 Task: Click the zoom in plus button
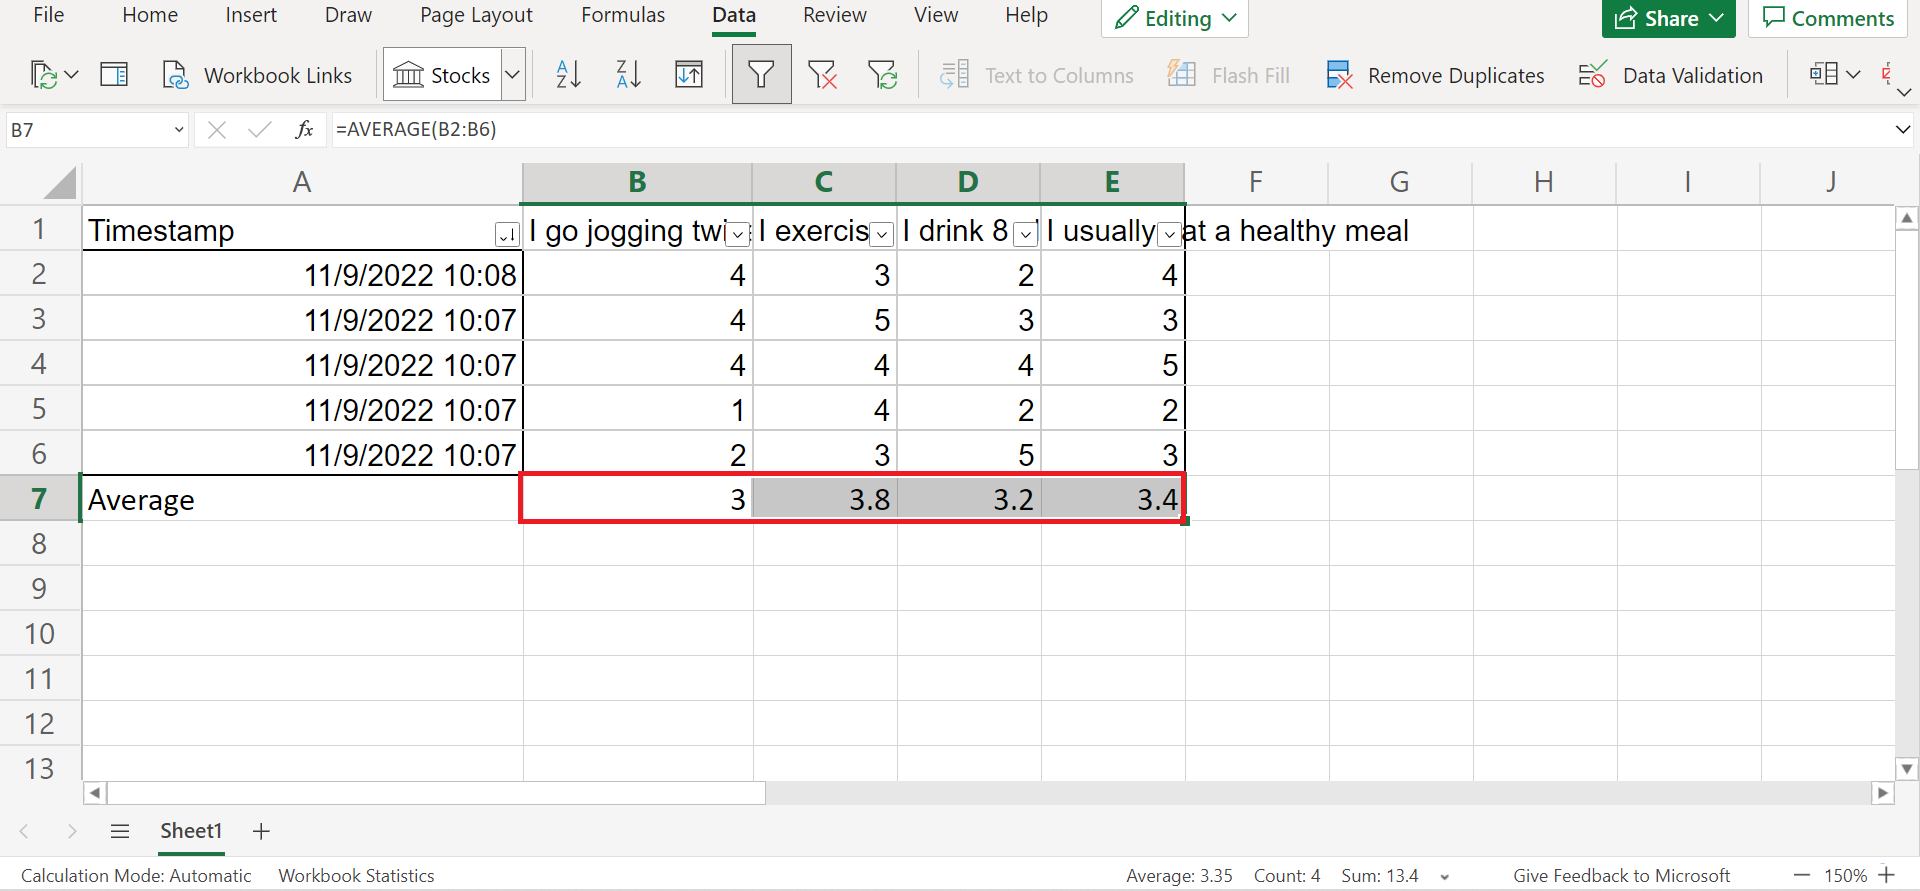1887,875
